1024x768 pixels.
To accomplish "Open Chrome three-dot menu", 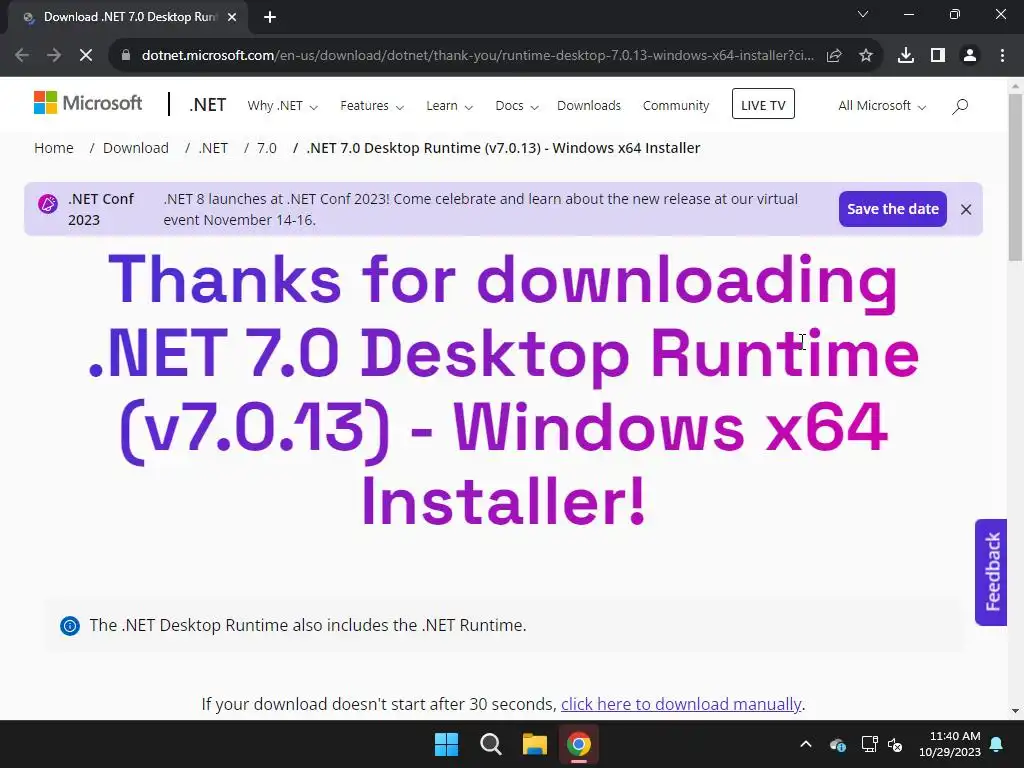I will pos(1002,56).
